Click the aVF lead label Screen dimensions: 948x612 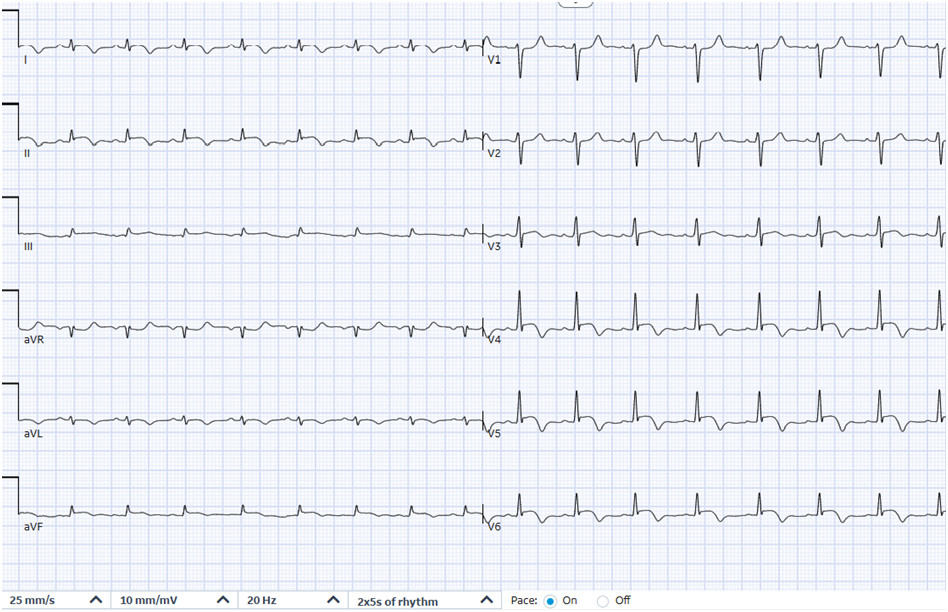click(x=33, y=527)
